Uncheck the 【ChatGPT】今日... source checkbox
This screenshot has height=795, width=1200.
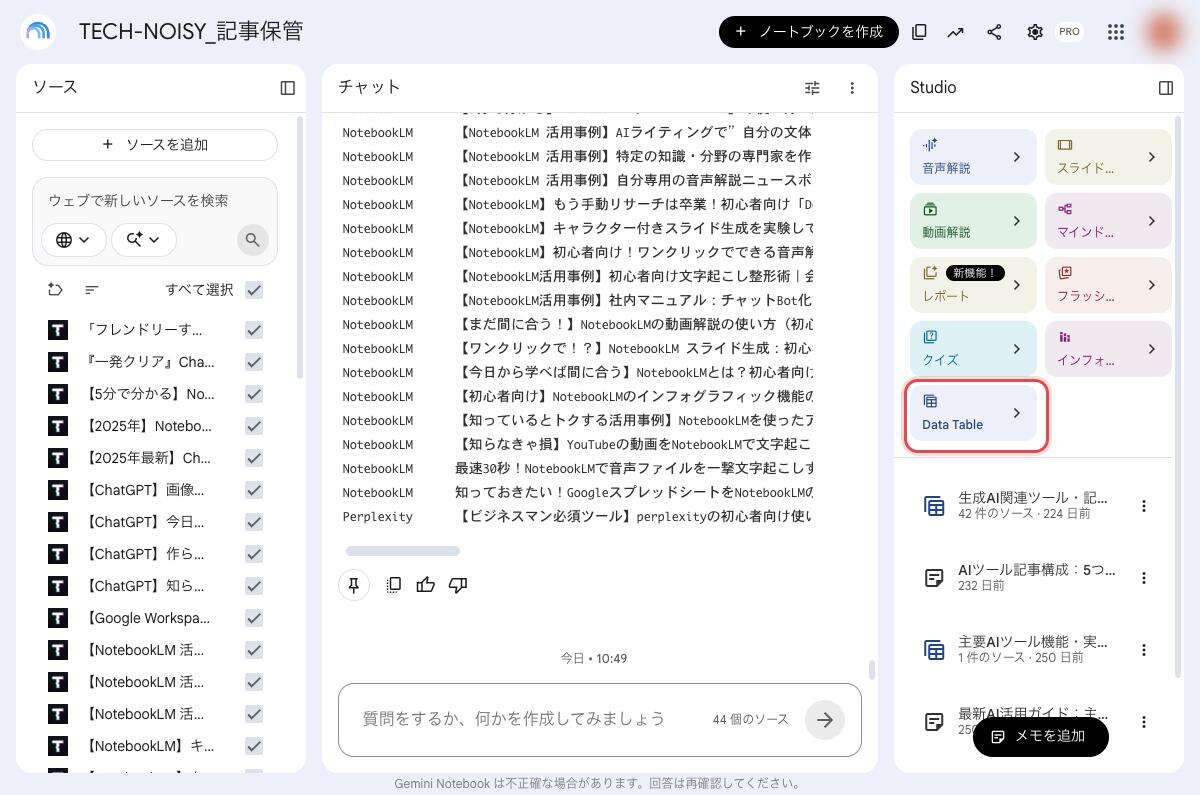click(x=254, y=522)
